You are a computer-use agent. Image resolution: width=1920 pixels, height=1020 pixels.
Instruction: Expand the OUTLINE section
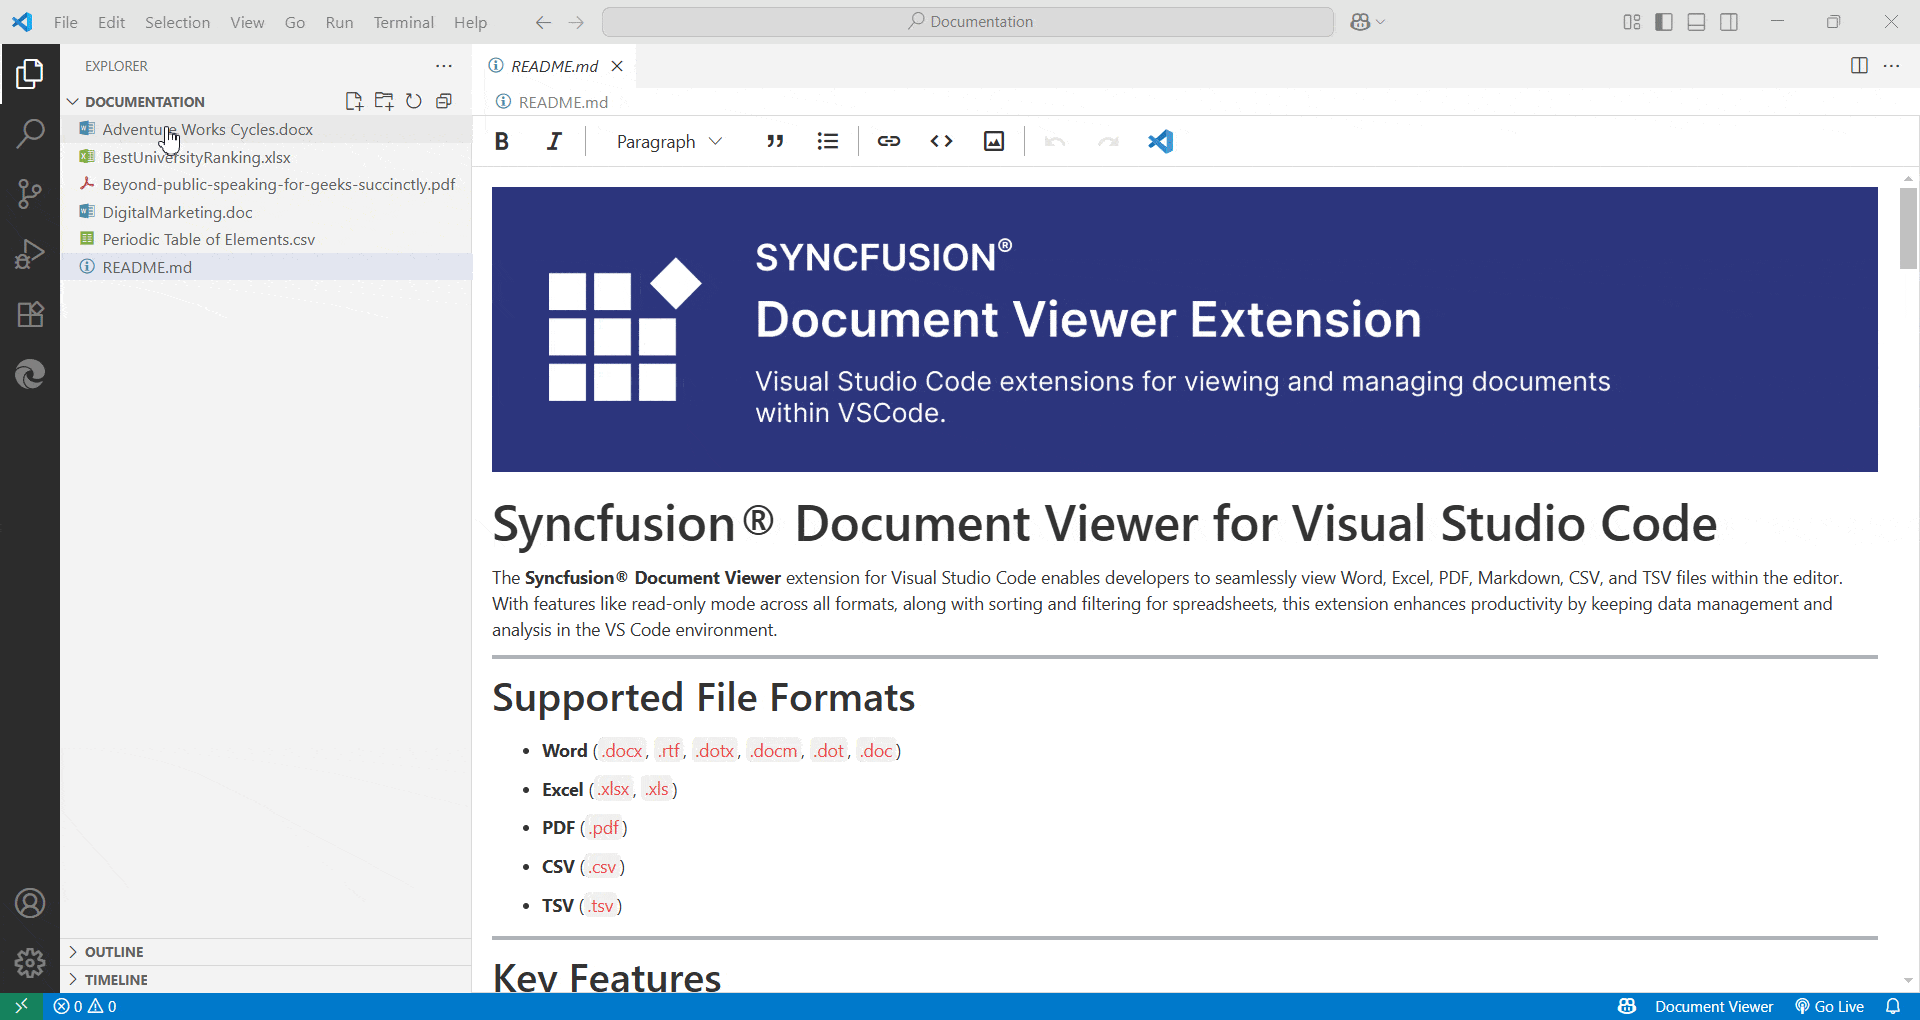tap(114, 951)
